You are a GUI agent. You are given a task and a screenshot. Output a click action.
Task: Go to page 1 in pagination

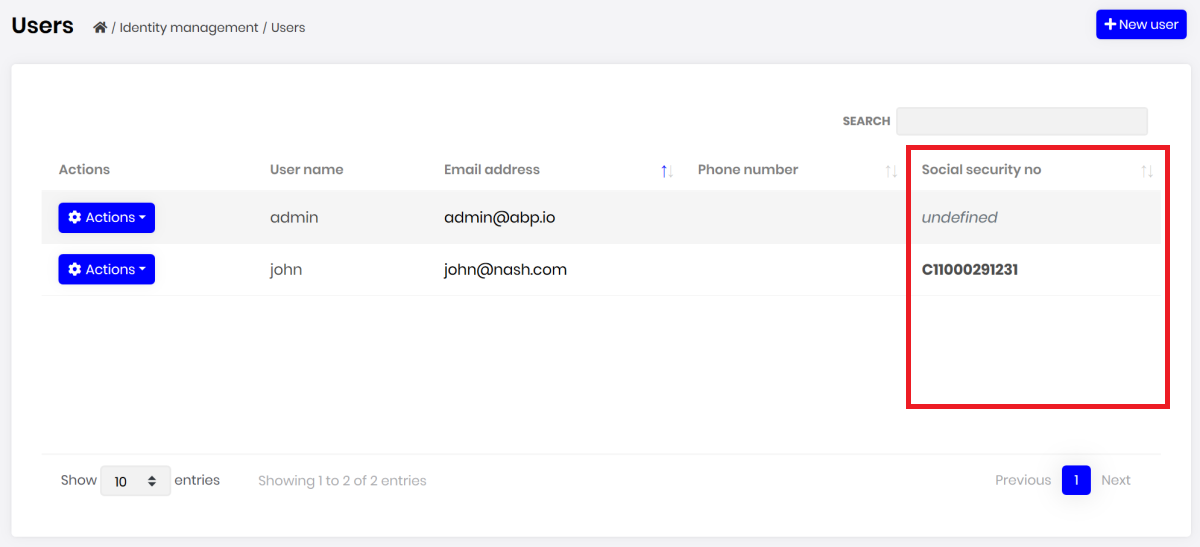(x=1076, y=481)
